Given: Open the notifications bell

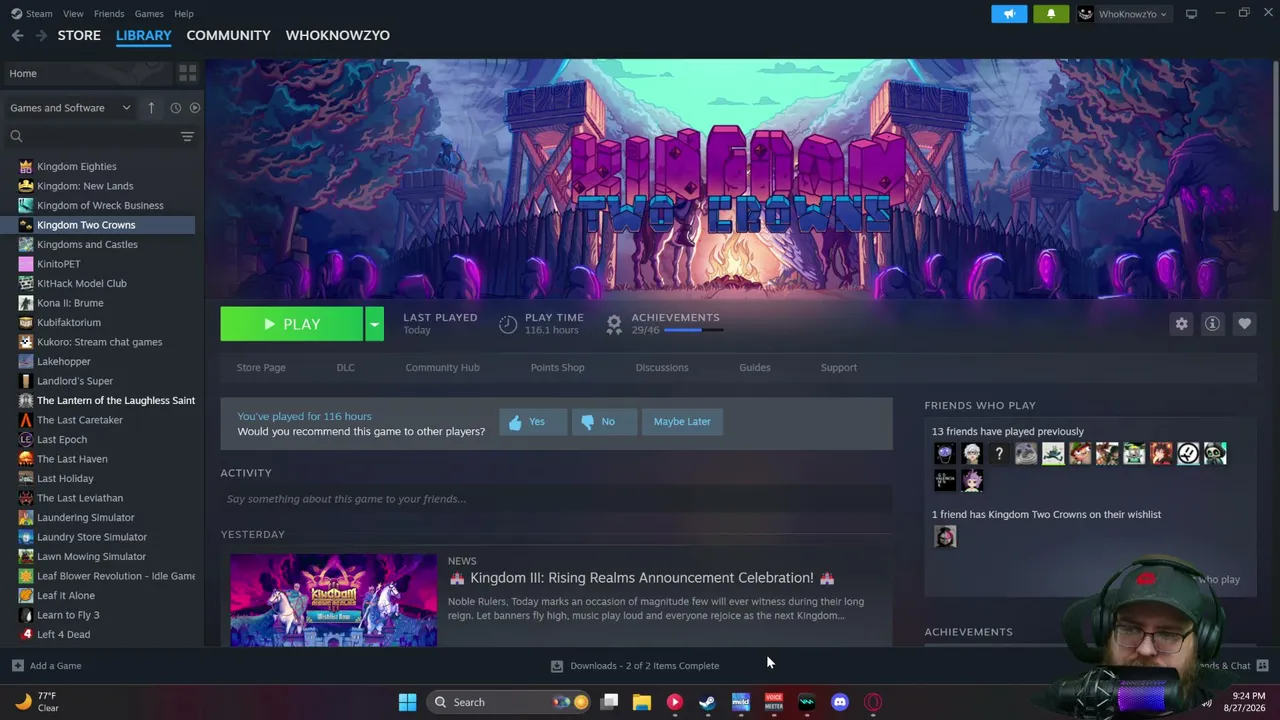Looking at the screenshot, I should 1051,14.
